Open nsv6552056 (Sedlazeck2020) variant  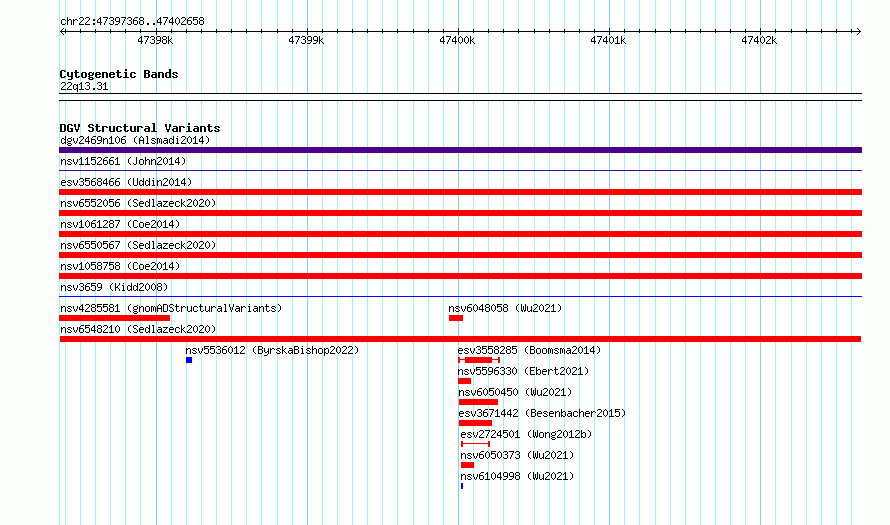point(138,203)
